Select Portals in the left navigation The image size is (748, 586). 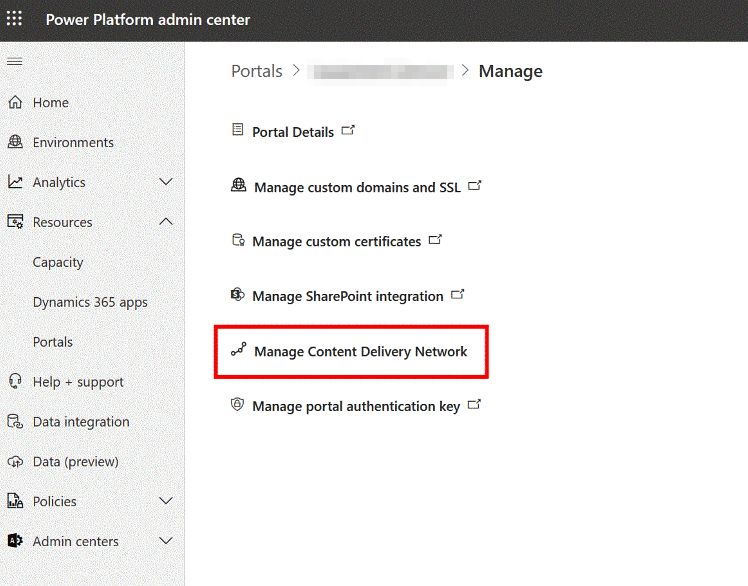click(53, 342)
